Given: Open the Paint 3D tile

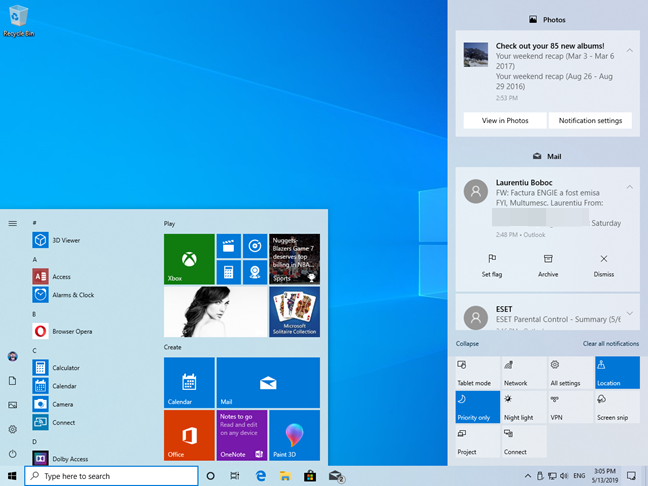Looking at the screenshot, I should 294,435.
